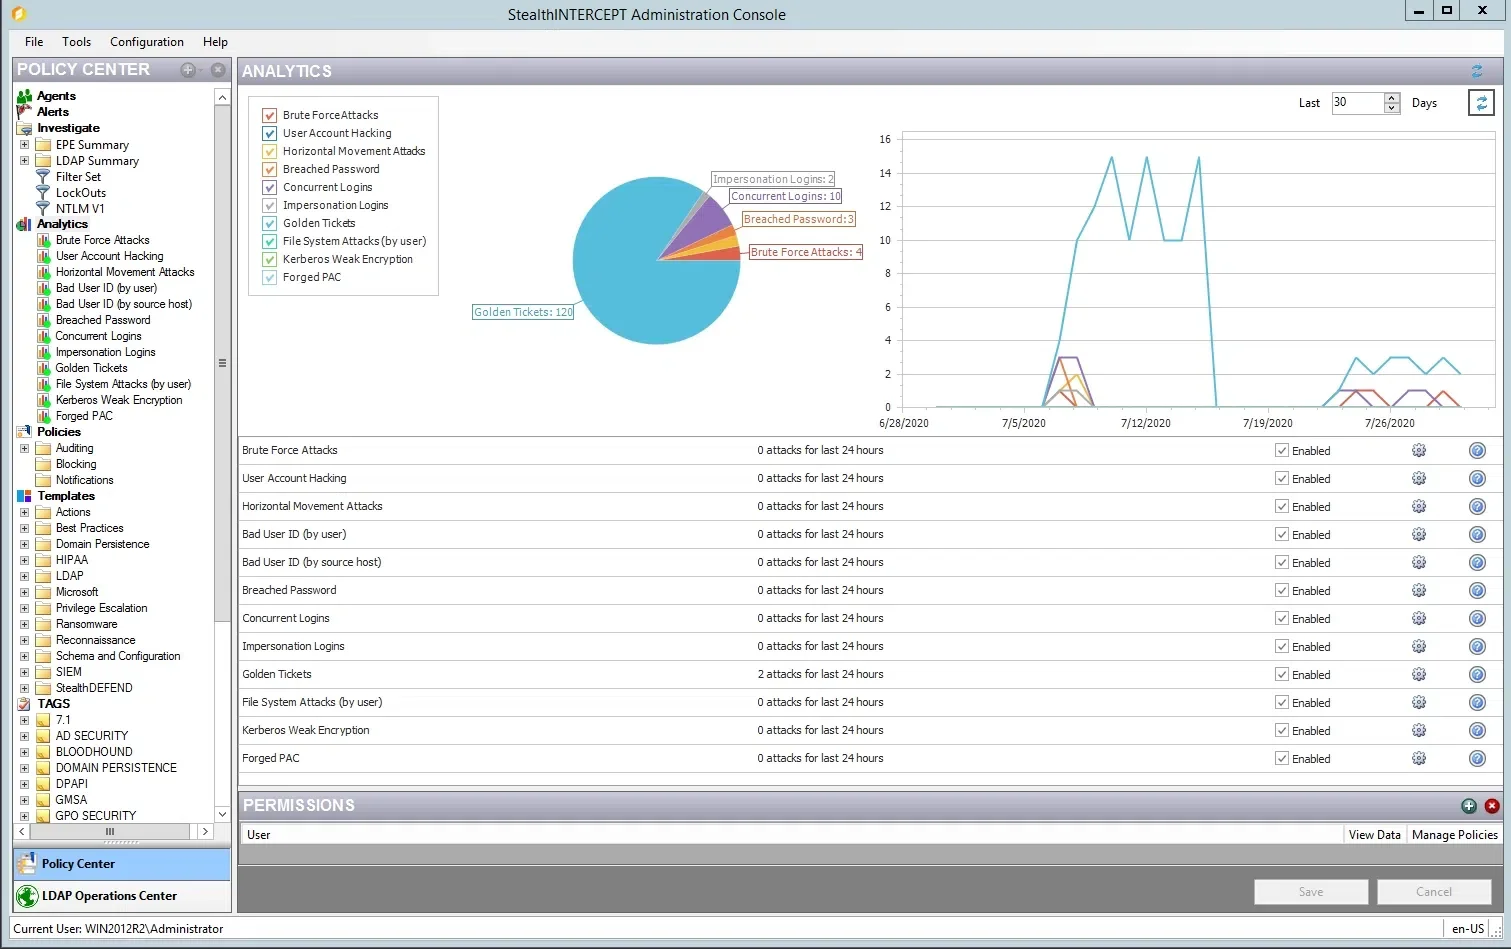Screen dimensions: 1511x949
Task: Click the Policy Center navigation button
Action: tap(122, 864)
